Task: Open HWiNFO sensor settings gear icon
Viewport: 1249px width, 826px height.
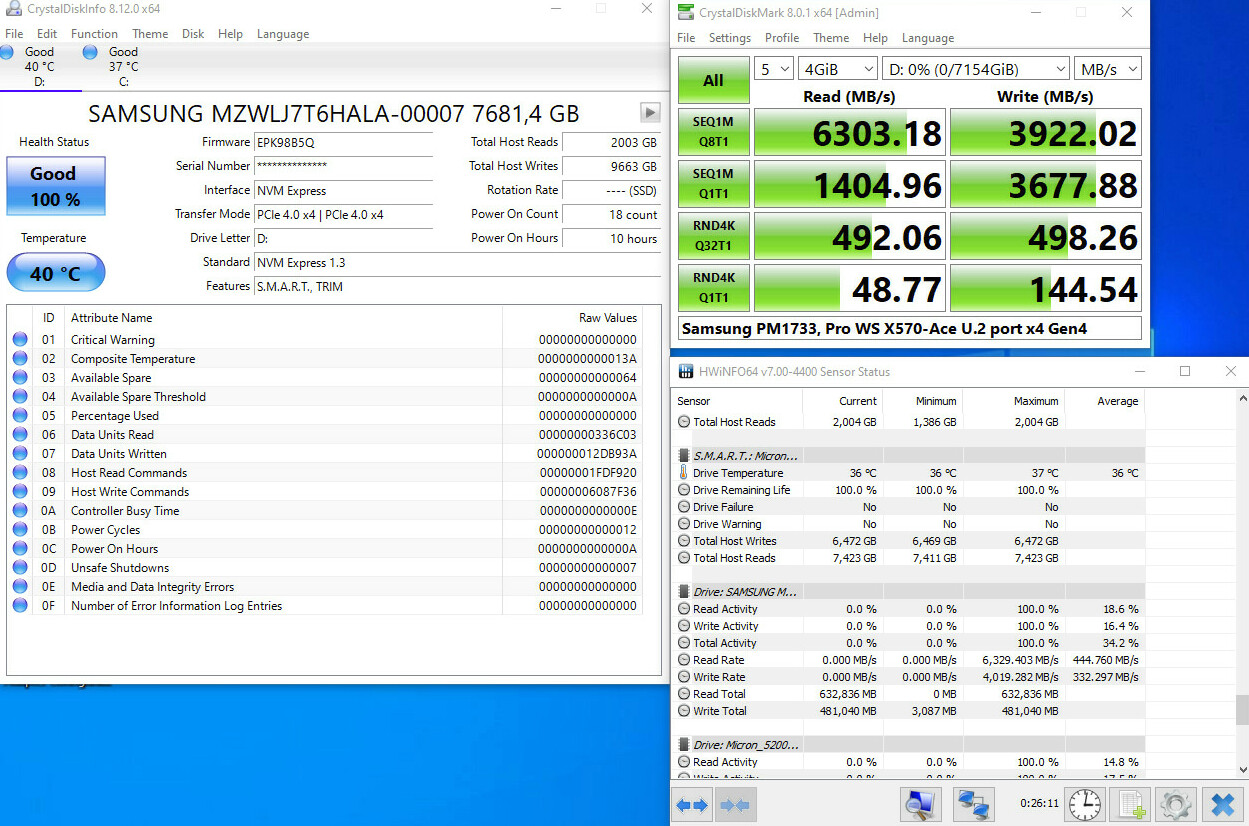Action: pos(1176,804)
